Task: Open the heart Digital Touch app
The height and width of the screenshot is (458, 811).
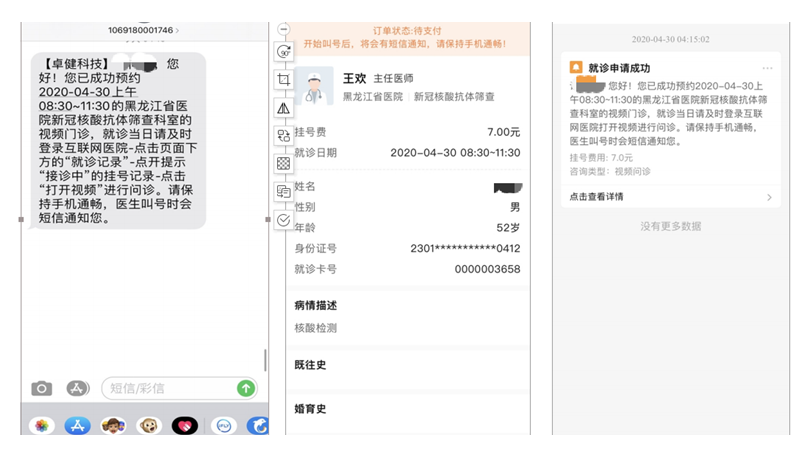Action: 185,425
